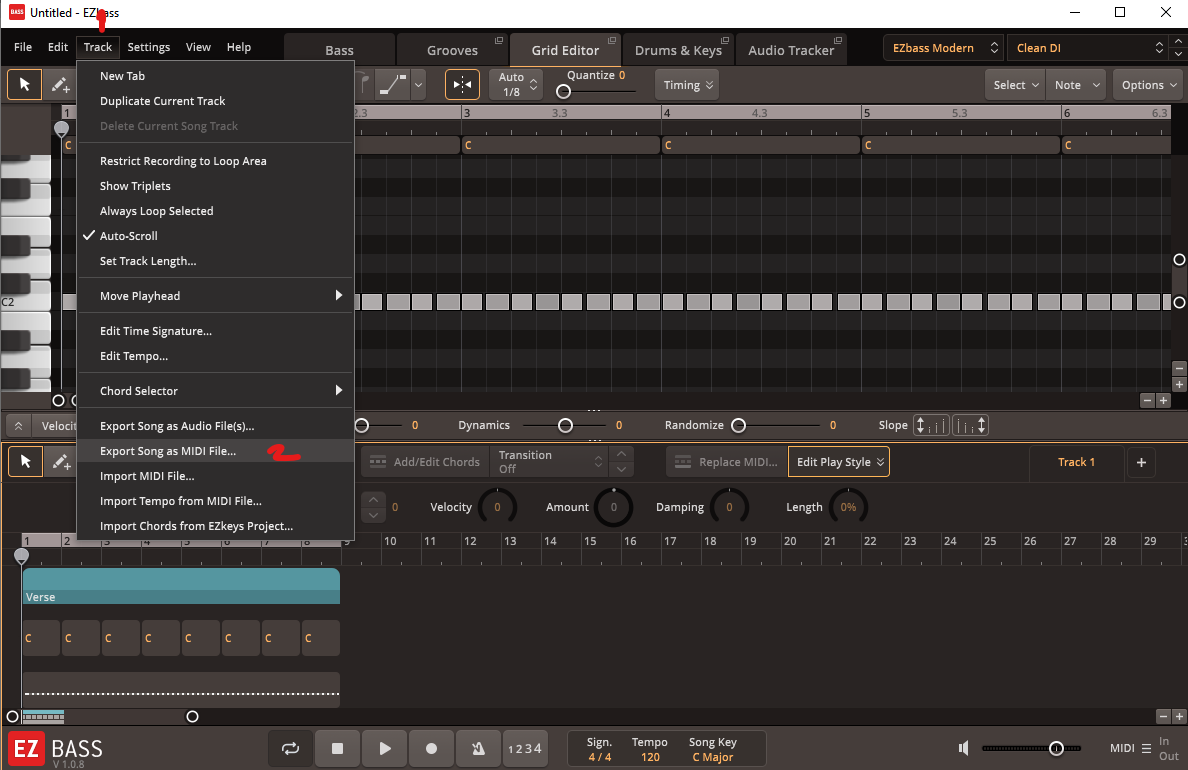Expand the Move Playhead submenu
Viewport: 1188px width, 770px height.
coord(215,296)
